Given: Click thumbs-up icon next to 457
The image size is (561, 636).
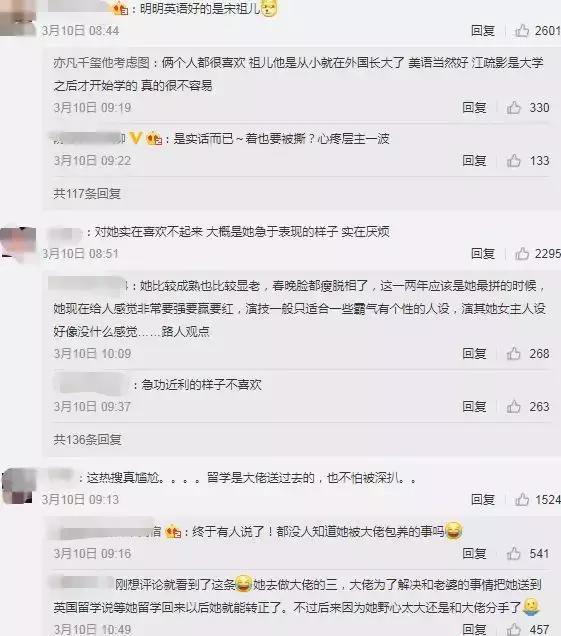Looking at the screenshot, I should point(514,629).
